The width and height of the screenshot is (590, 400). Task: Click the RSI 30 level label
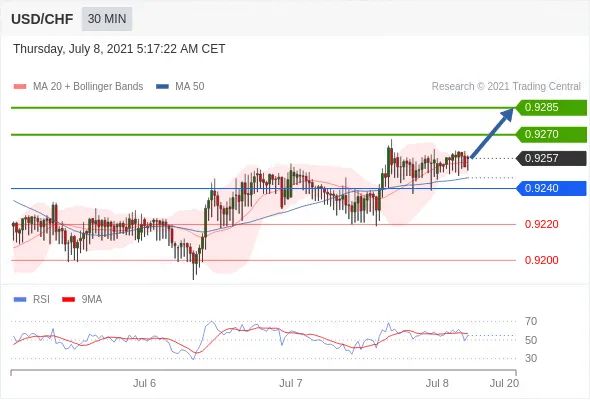click(531, 358)
